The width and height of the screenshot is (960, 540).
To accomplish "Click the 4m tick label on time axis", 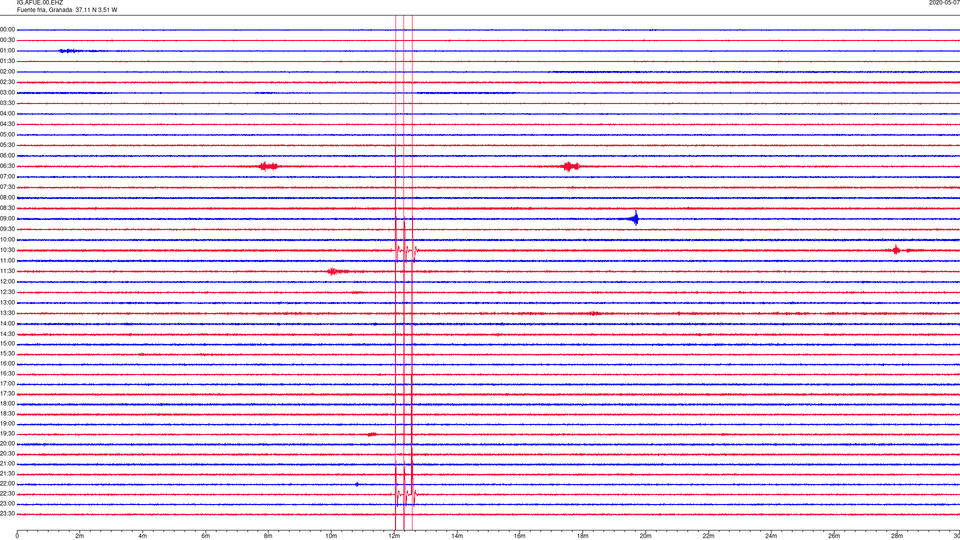I will pyautogui.click(x=143, y=536).
